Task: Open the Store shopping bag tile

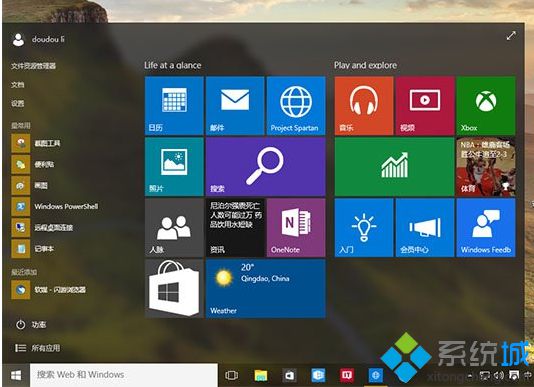Action: click(174, 289)
